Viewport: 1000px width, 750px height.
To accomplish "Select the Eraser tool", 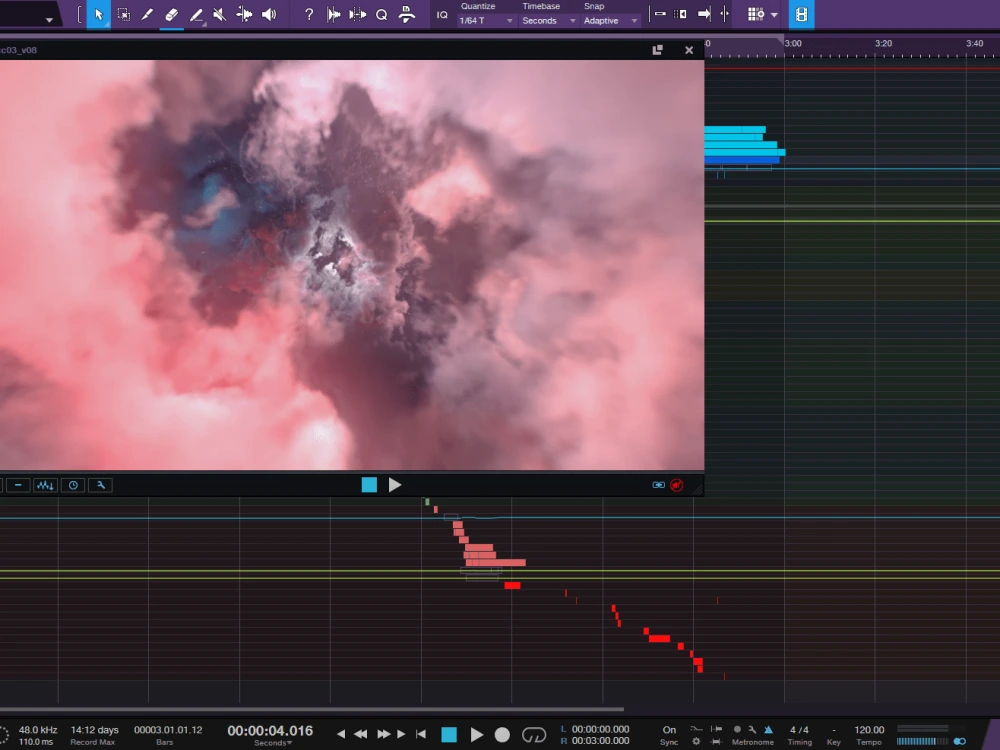I will (x=172, y=14).
